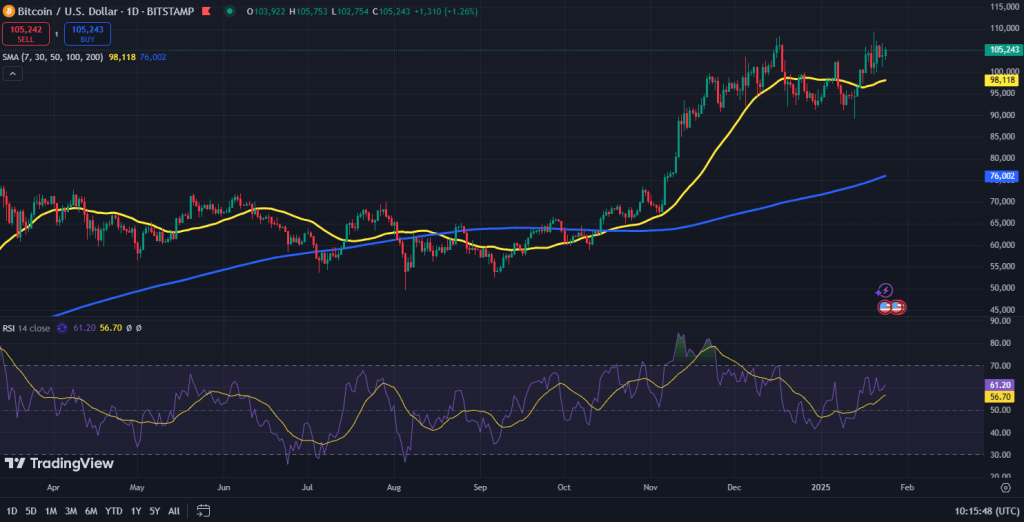Click the order quantity 1 between Sell and Buy
Image resolution: width=1024 pixels, height=522 pixels.
click(57, 34)
